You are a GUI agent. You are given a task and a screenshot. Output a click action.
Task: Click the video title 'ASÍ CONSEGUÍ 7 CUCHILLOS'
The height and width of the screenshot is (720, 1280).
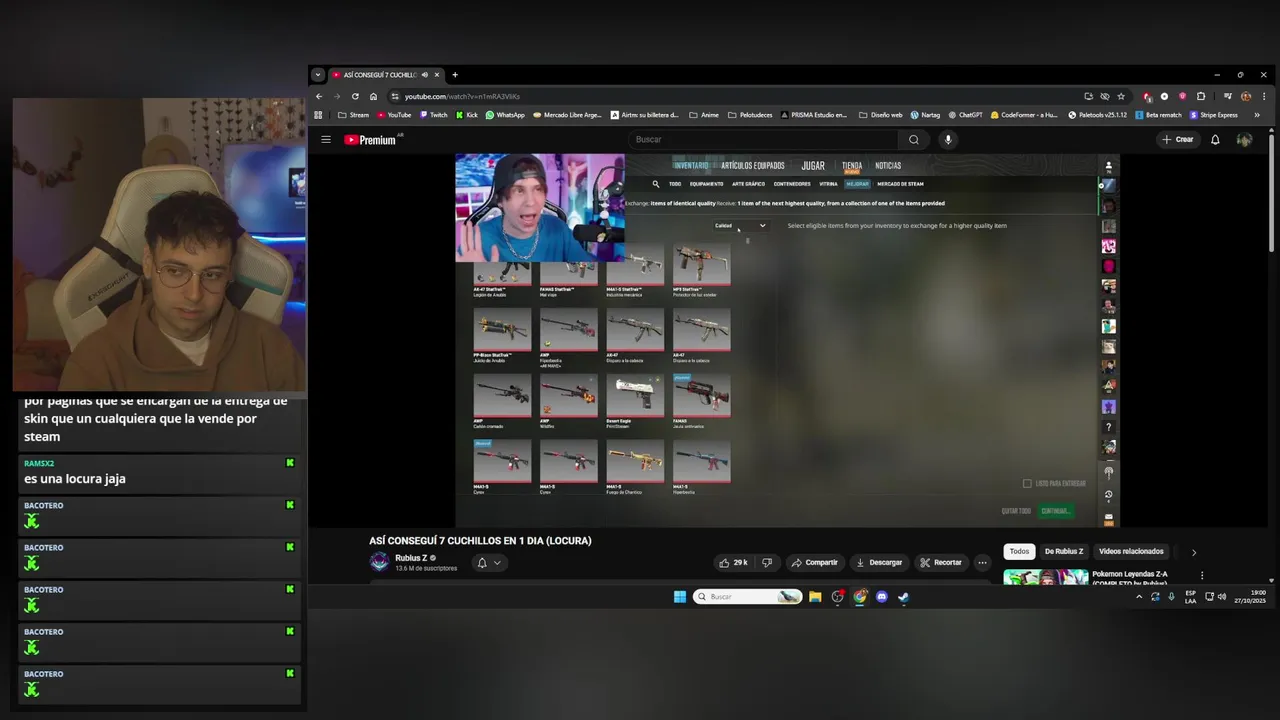(480, 541)
